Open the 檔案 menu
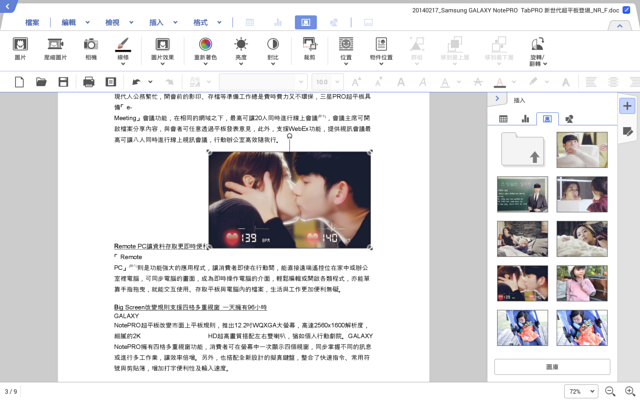640x400 pixels. pyautogui.click(x=32, y=22)
